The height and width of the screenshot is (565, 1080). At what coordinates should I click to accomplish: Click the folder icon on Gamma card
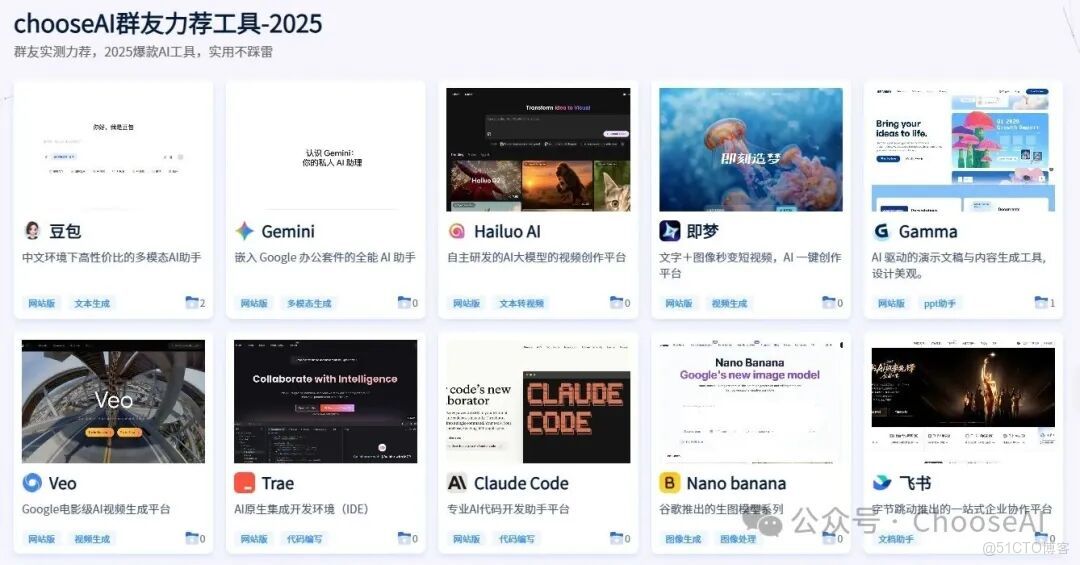[1041, 302]
